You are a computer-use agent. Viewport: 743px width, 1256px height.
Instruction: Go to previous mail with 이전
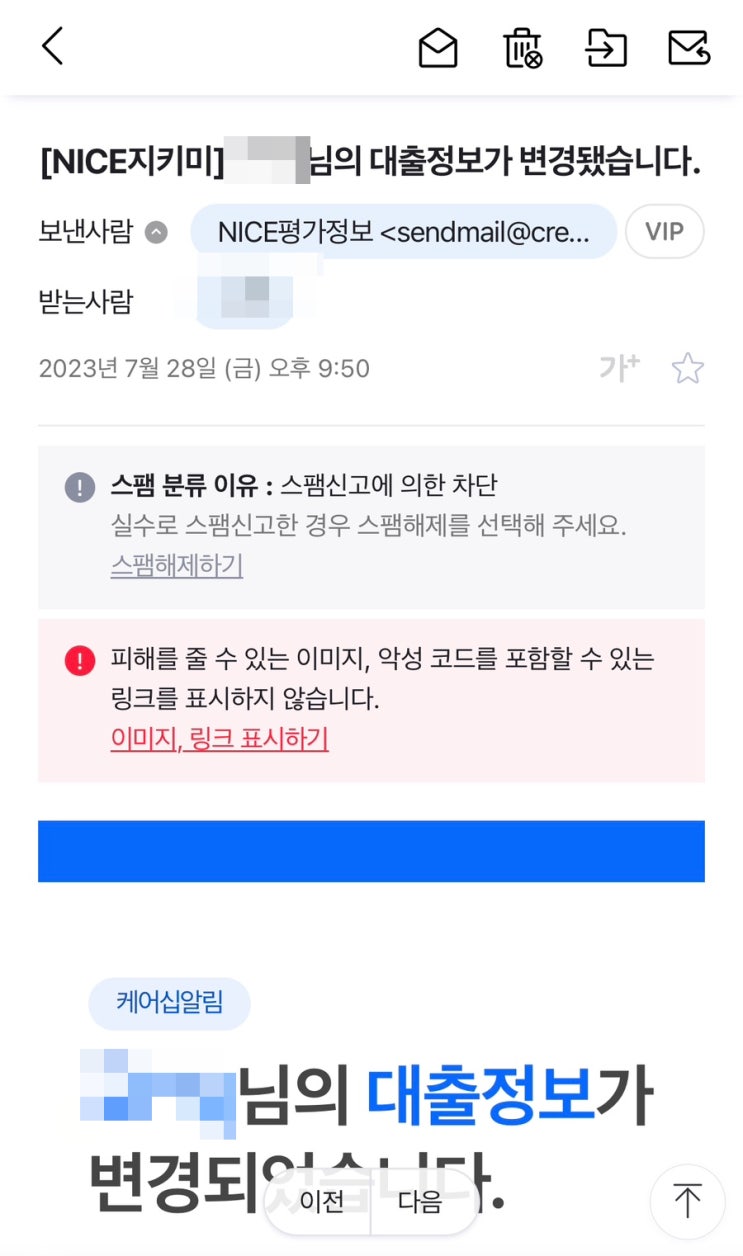pos(321,1201)
